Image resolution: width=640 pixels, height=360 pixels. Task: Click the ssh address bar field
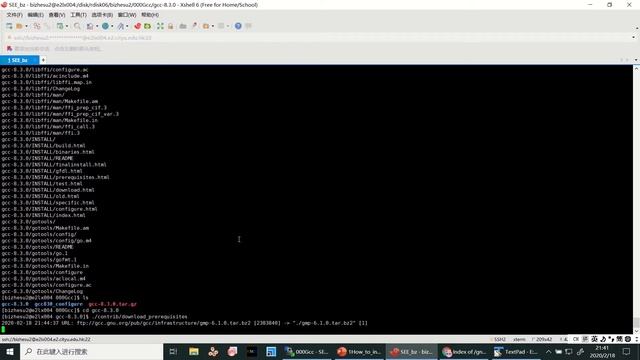(x=318, y=38)
